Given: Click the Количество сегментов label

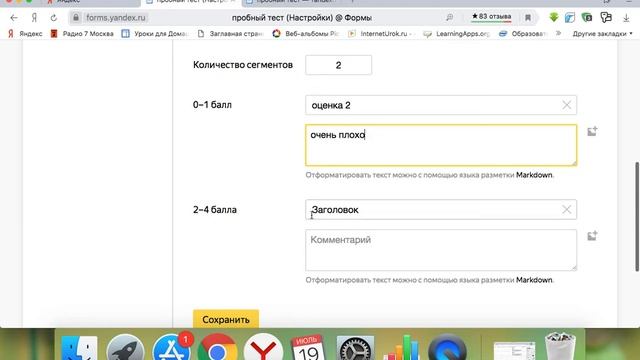Looking at the screenshot, I should [243, 65].
